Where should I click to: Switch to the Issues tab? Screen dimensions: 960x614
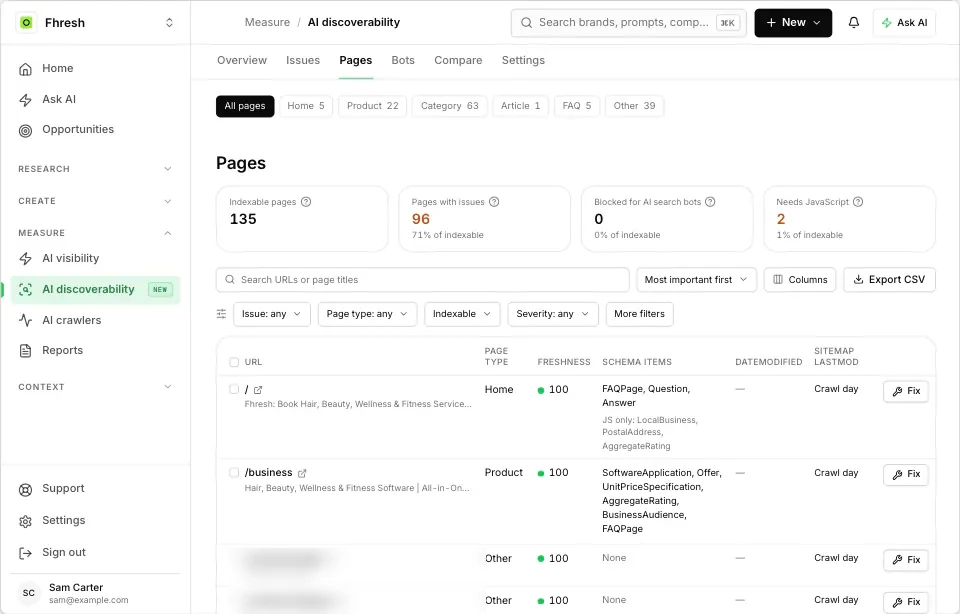(x=303, y=60)
